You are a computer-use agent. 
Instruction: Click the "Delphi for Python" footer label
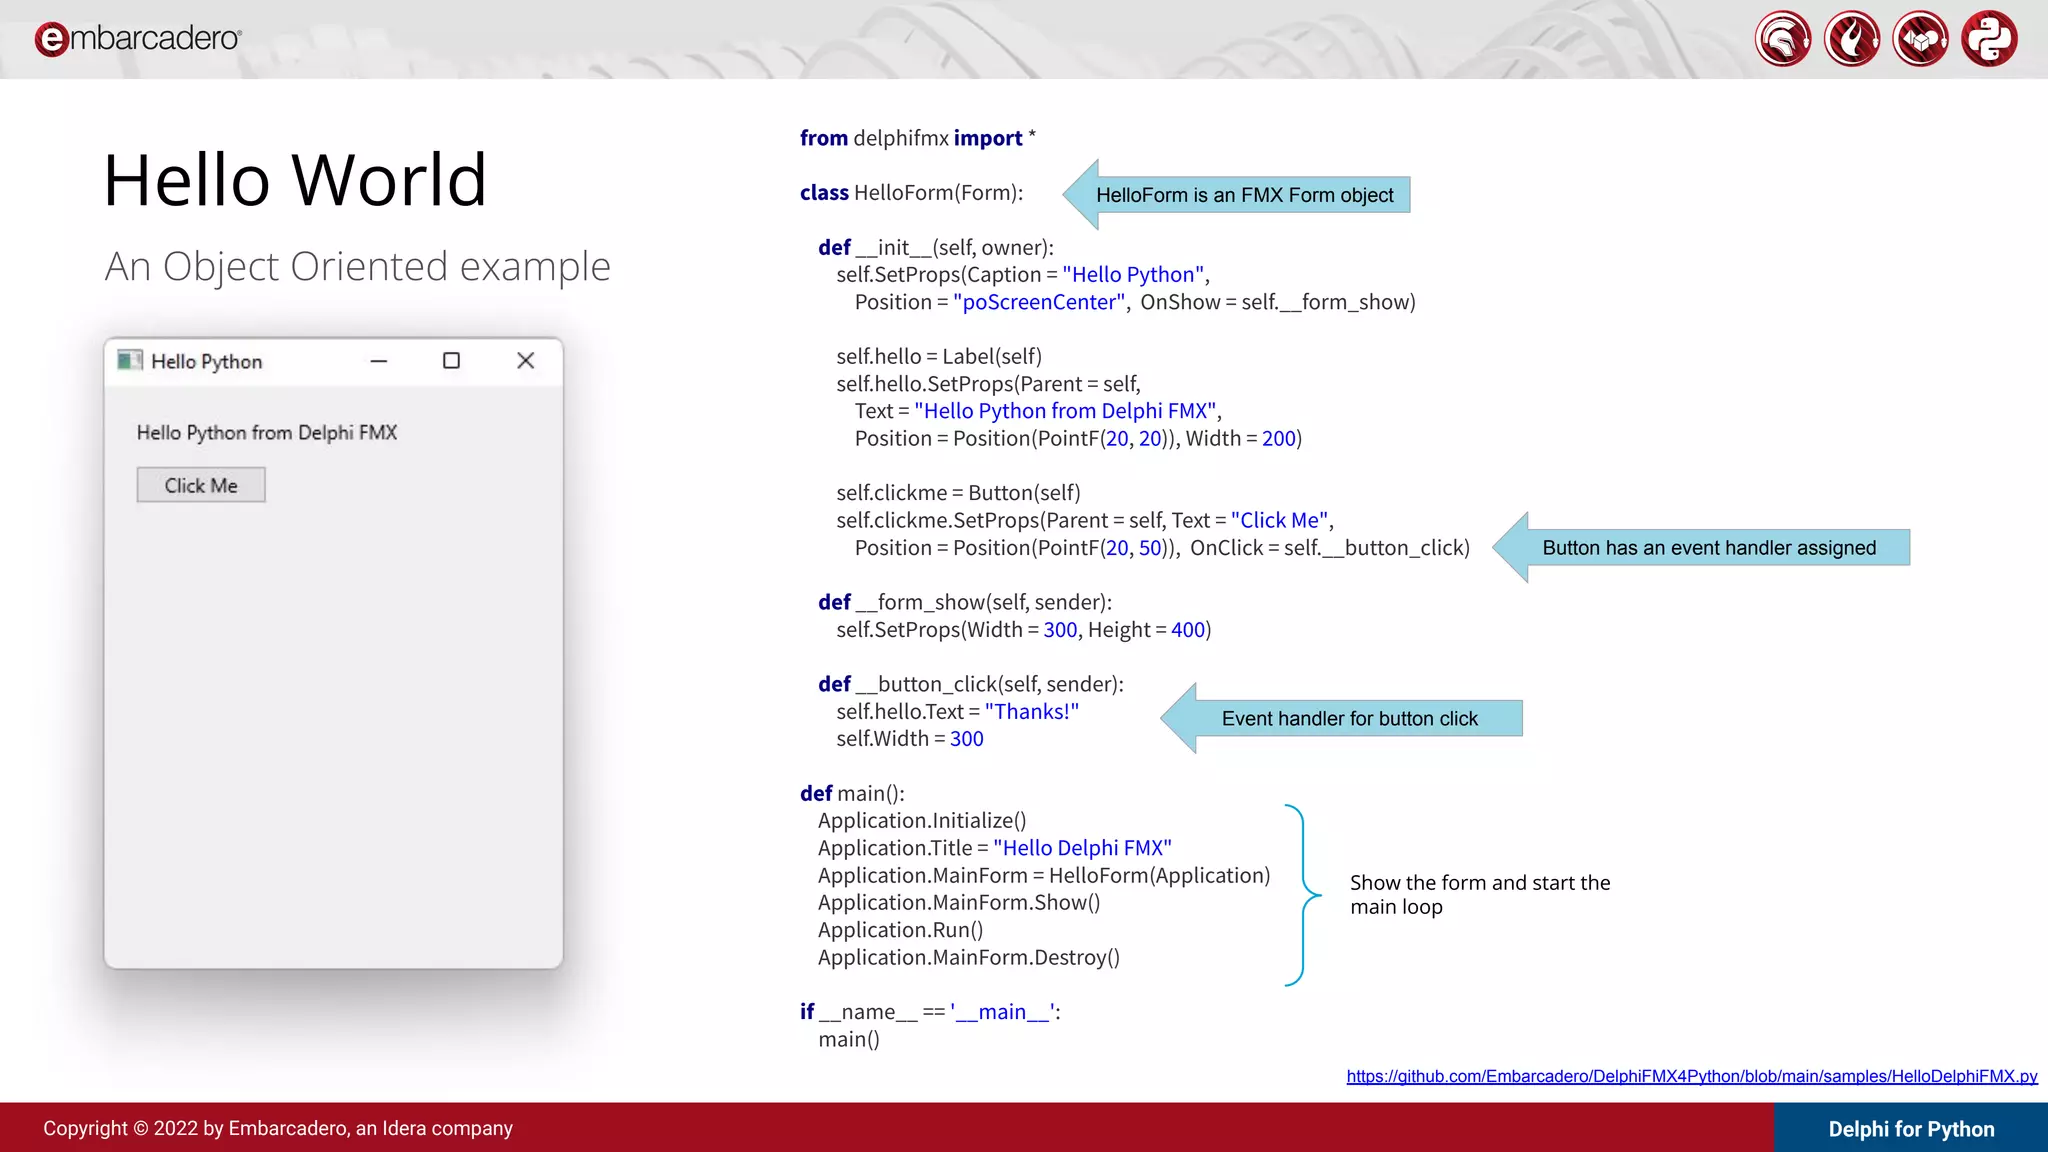tap(1911, 1128)
